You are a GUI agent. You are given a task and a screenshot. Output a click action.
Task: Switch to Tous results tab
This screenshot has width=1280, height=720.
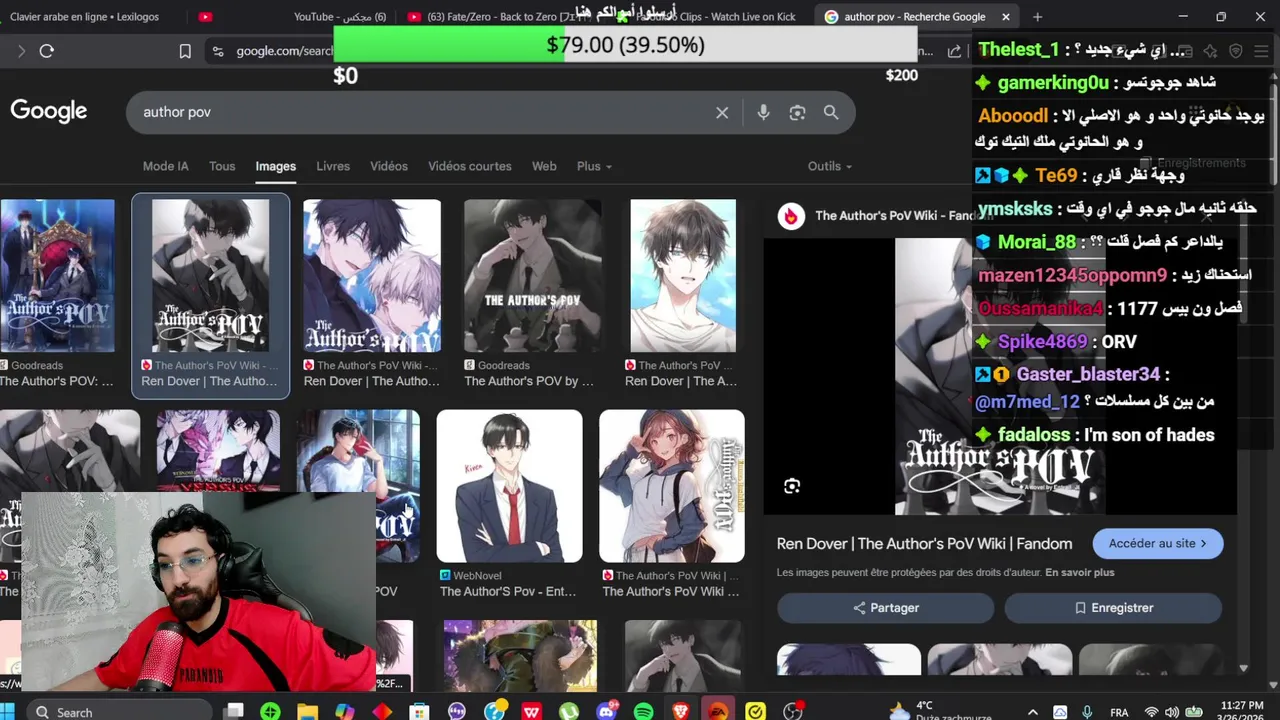pyautogui.click(x=222, y=166)
